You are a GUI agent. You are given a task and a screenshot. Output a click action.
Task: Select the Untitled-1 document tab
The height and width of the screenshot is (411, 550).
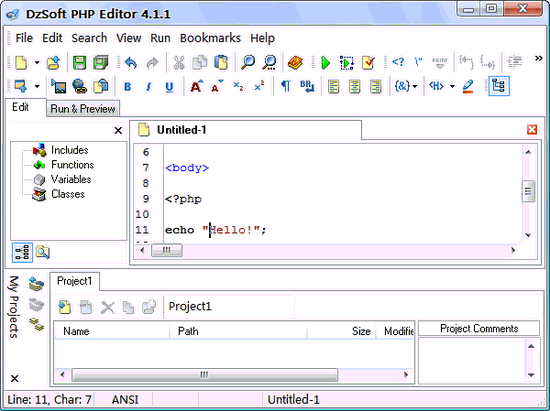[x=246, y=130]
